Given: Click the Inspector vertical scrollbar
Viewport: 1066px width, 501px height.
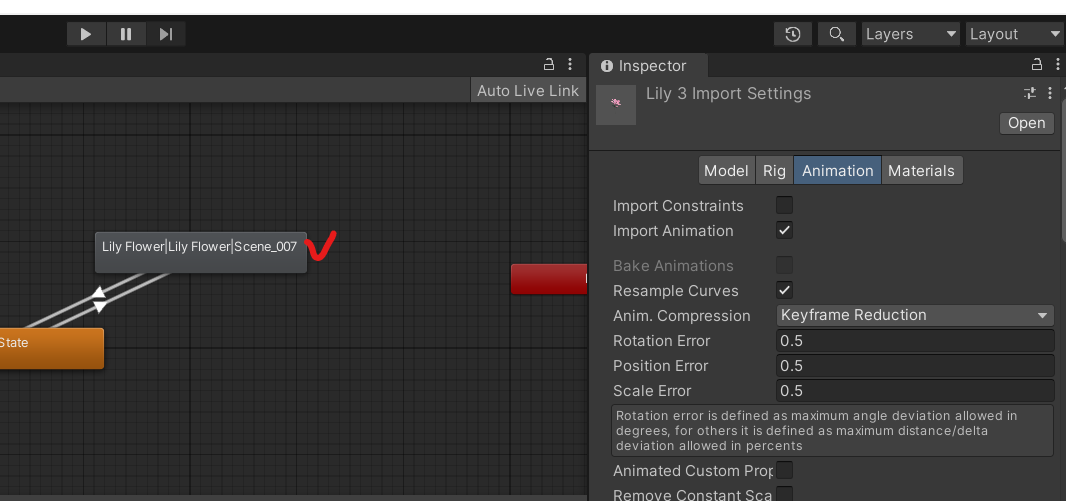Looking at the screenshot, I should (x=1063, y=170).
